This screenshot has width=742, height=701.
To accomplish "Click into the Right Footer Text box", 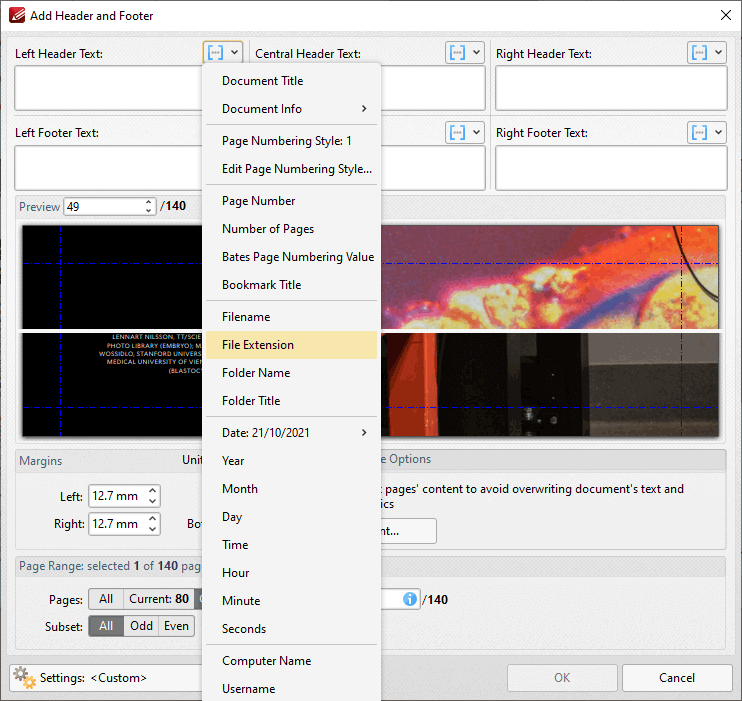I will pyautogui.click(x=611, y=168).
